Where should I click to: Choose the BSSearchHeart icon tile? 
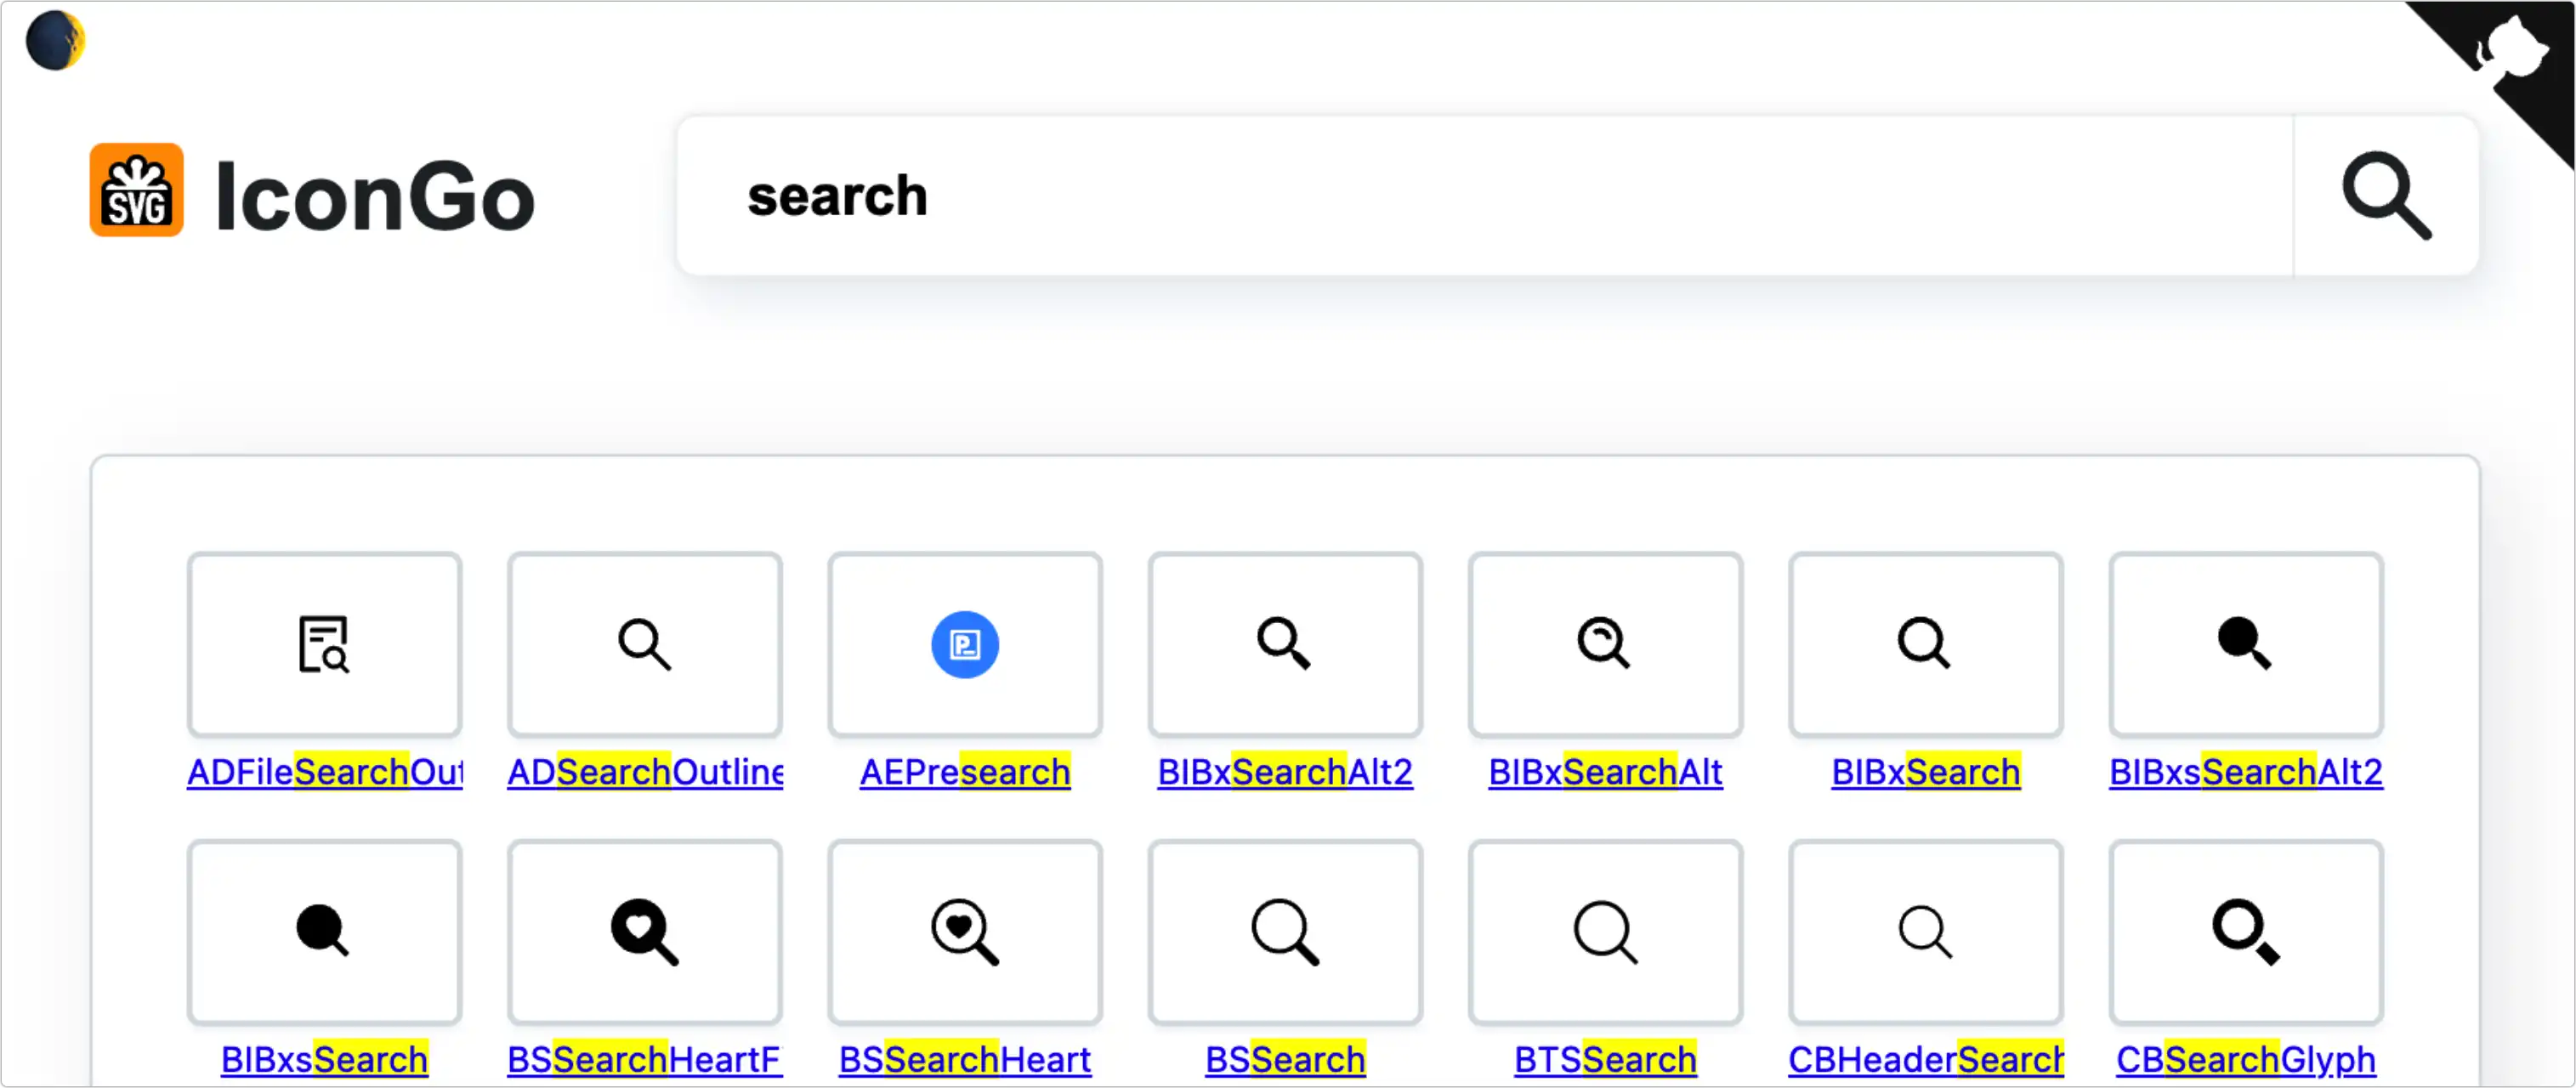click(965, 932)
